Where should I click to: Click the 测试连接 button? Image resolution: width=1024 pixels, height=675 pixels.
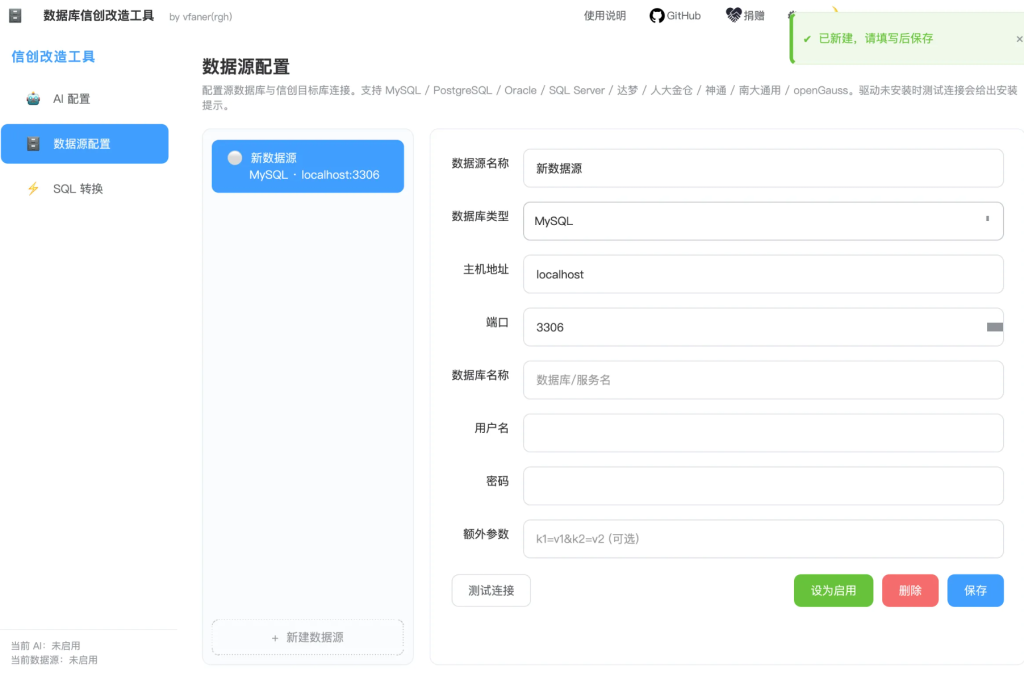pos(491,591)
